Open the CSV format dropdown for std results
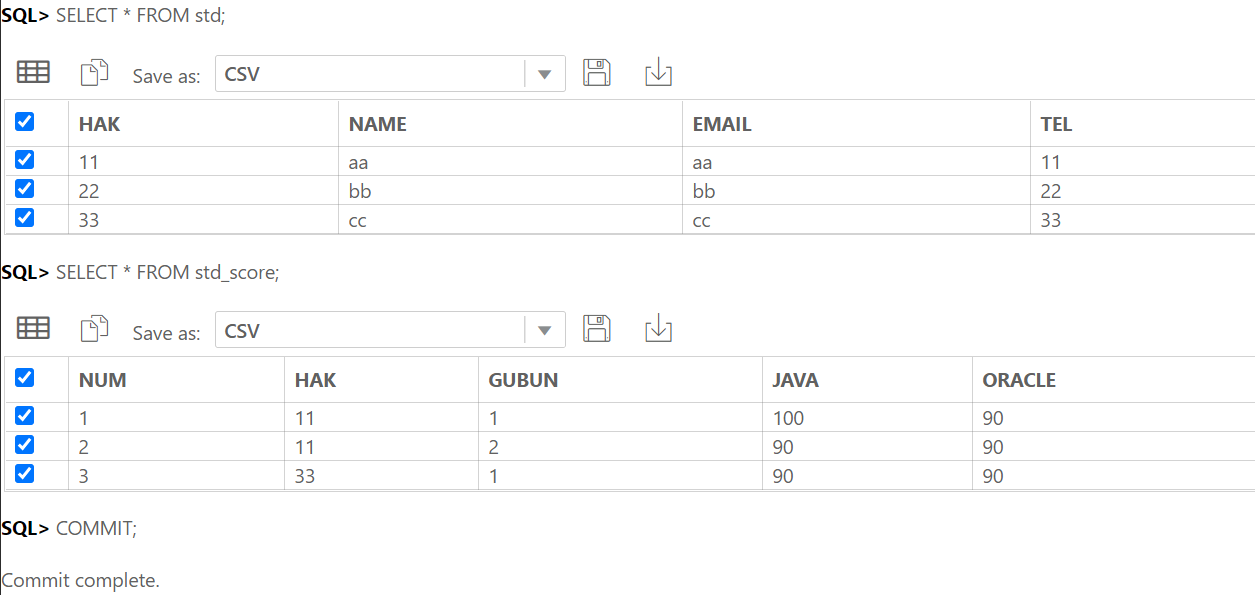1255x595 pixels. tap(390, 73)
